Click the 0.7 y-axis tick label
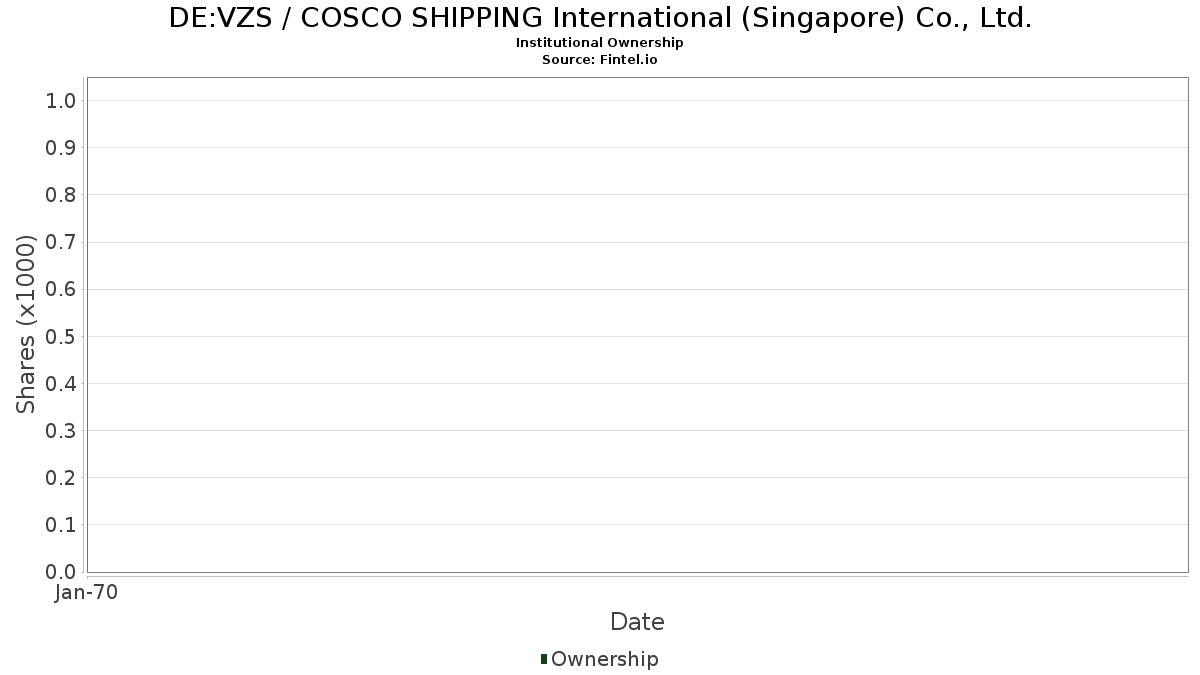1200x675 pixels. click(61, 242)
